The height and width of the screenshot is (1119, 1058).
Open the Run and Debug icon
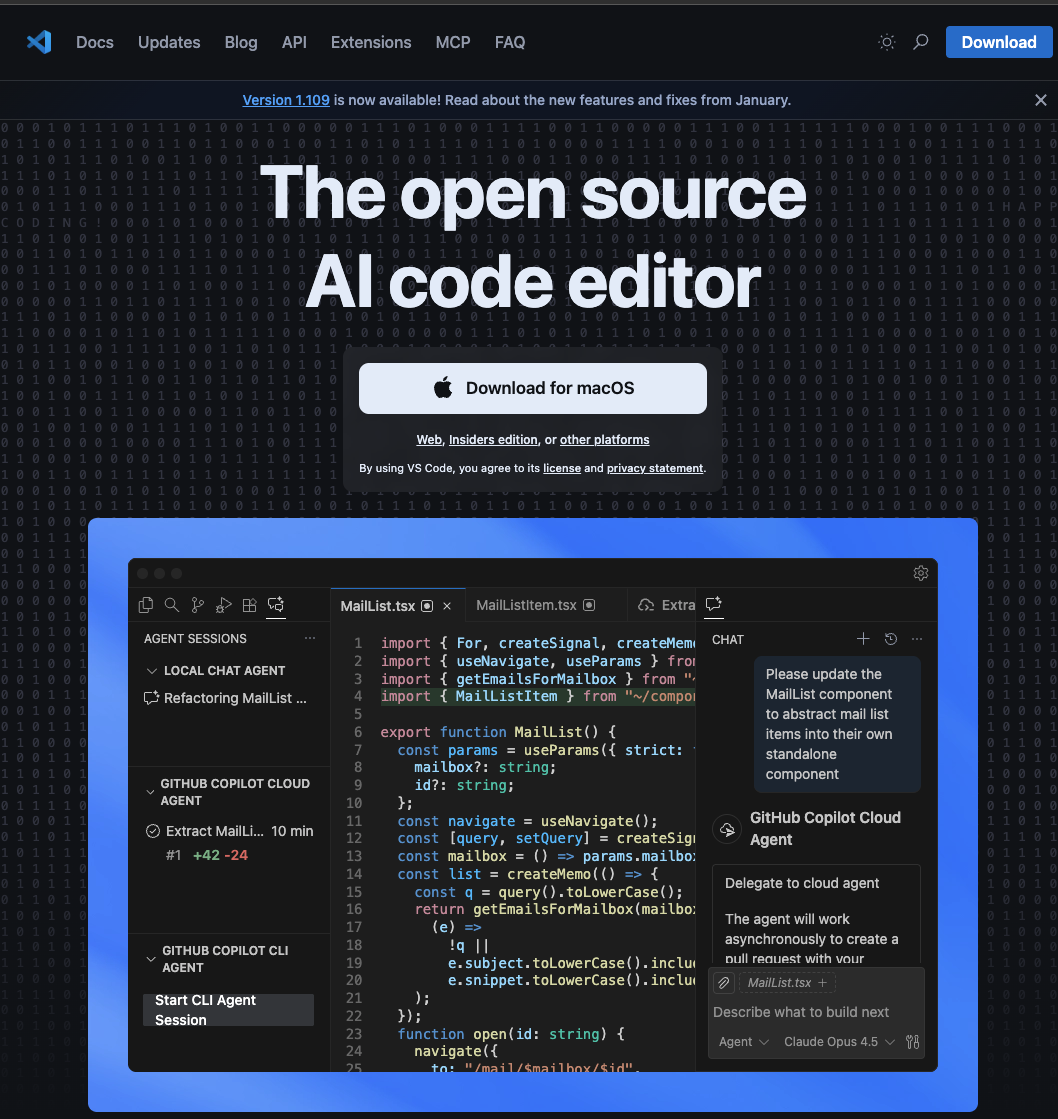coord(224,605)
